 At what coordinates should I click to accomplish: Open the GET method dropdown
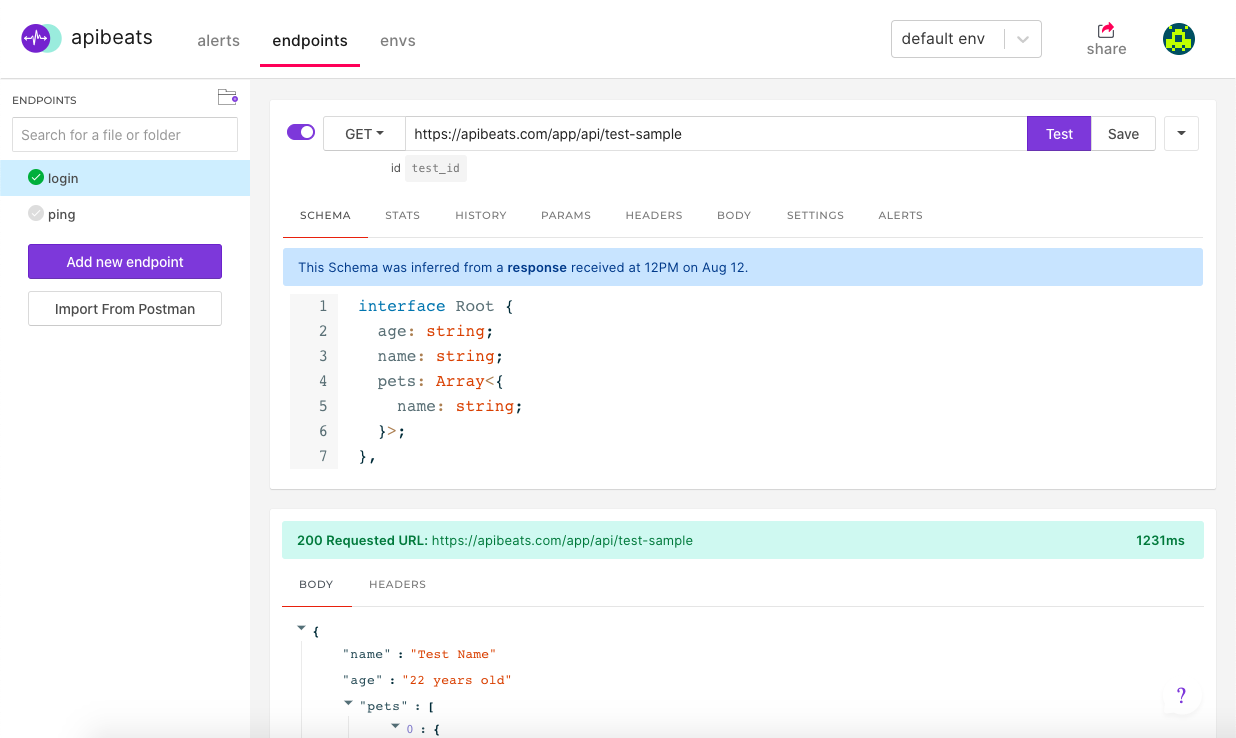364,134
